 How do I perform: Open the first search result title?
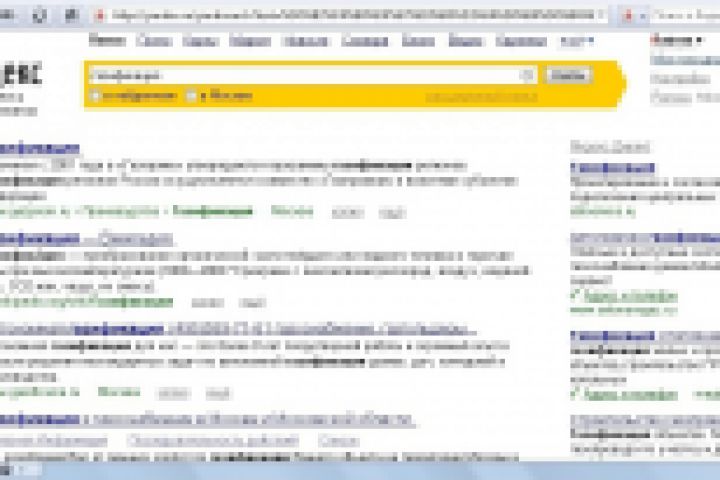(39, 149)
